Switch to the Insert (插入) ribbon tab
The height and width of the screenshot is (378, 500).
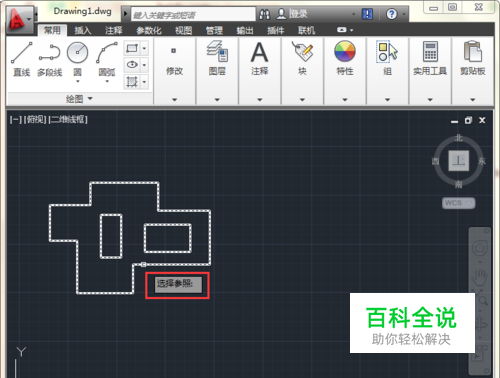click(x=82, y=30)
